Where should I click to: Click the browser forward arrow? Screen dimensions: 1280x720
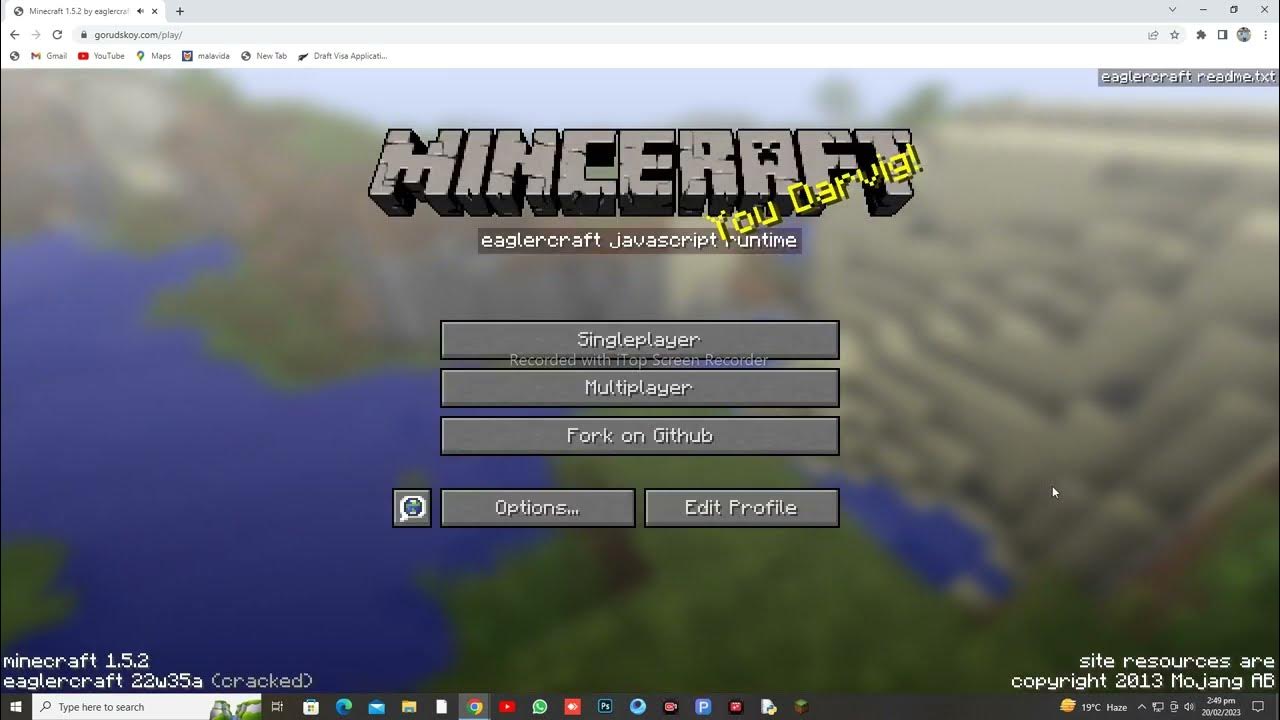(x=36, y=34)
